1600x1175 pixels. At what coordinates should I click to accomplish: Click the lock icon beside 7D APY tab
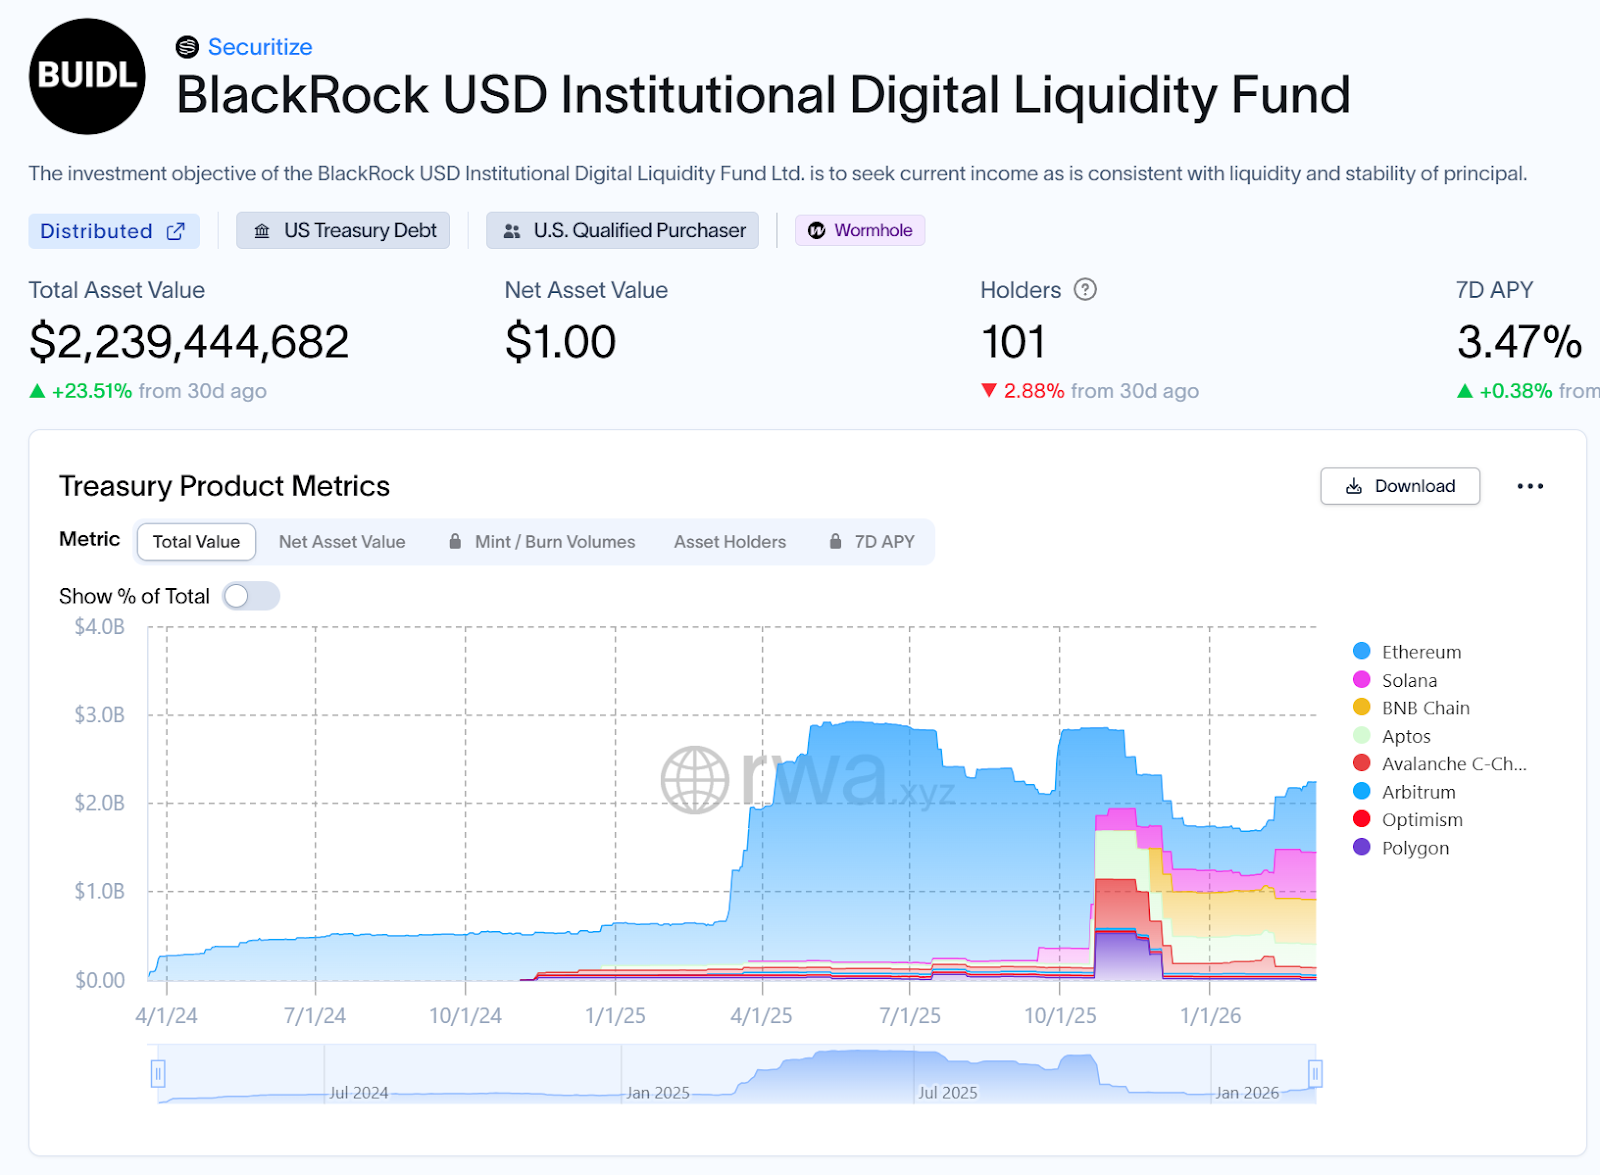click(835, 541)
